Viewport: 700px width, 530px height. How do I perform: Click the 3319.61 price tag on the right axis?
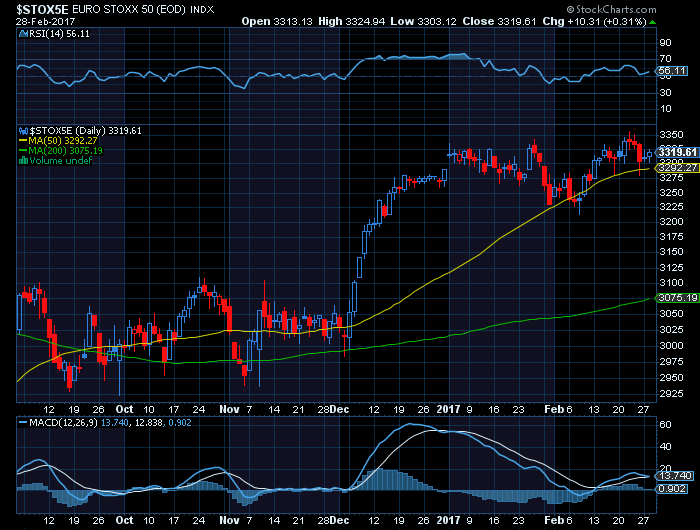click(x=677, y=153)
